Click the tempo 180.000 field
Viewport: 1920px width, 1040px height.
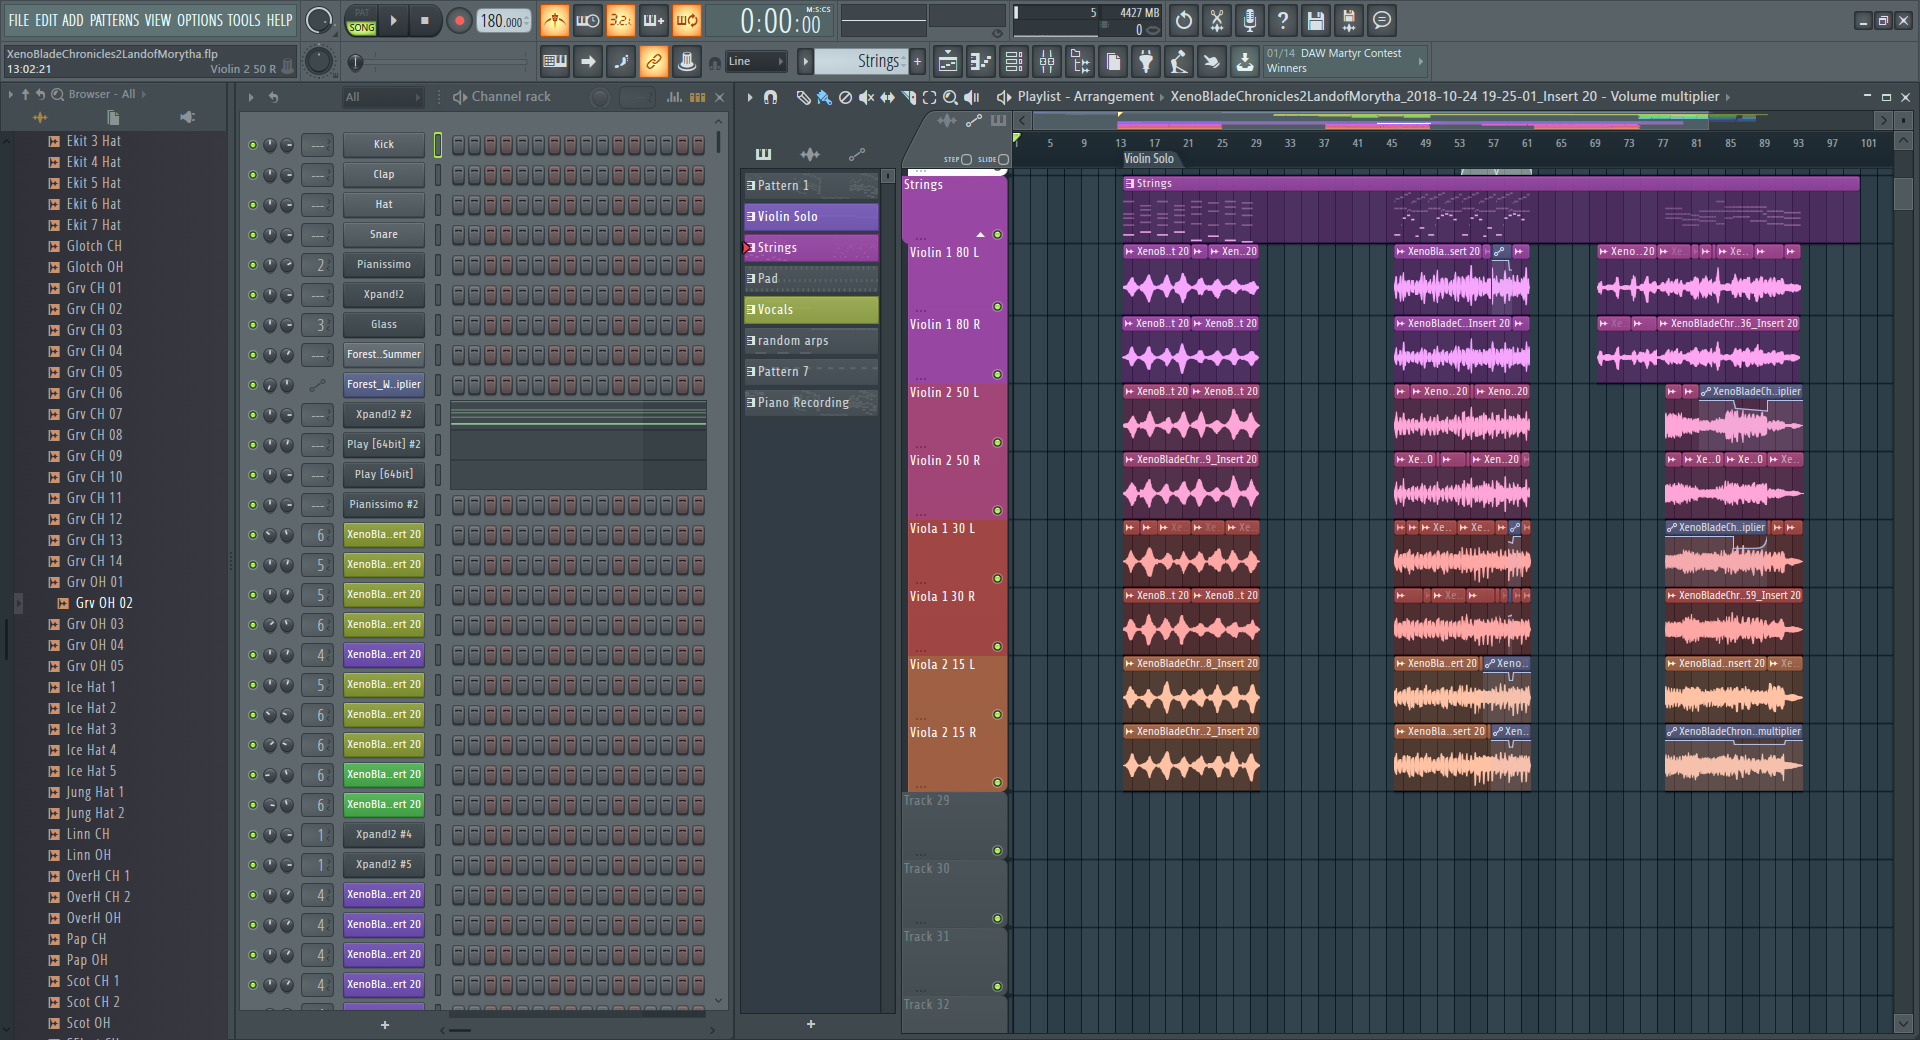pos(503,21)
